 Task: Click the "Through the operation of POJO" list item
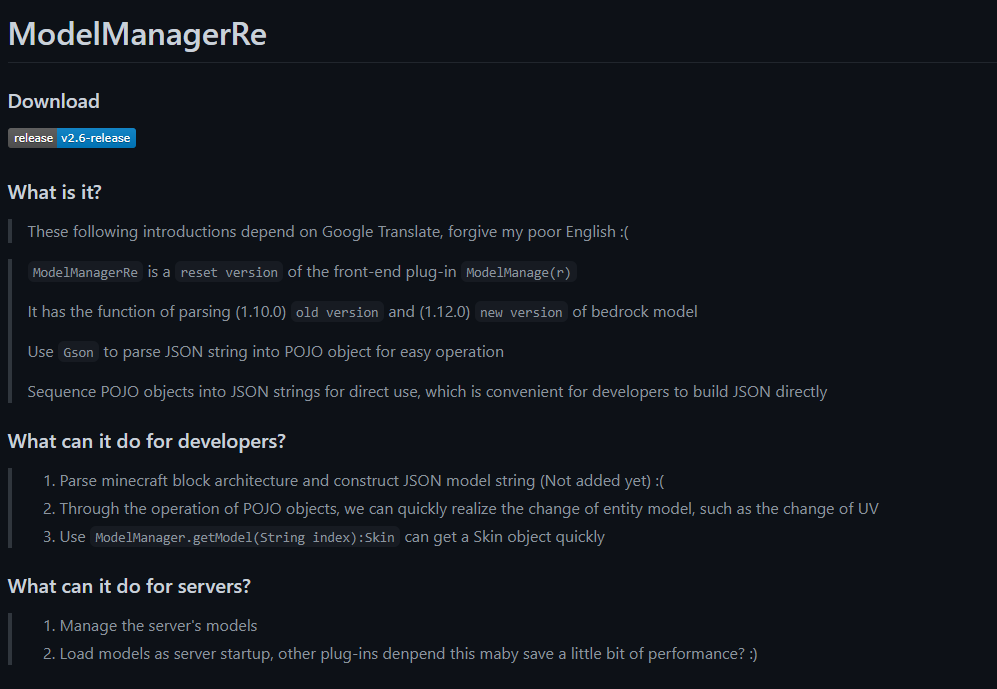[469, 509]
